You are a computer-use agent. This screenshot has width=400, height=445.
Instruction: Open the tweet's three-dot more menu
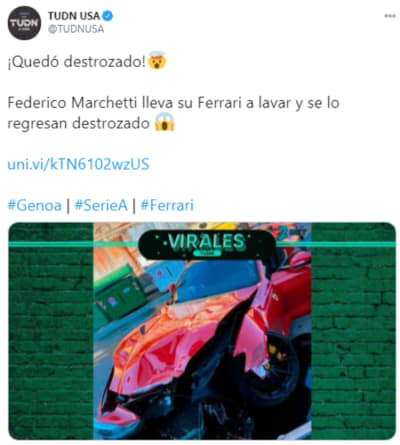[390, 16]
